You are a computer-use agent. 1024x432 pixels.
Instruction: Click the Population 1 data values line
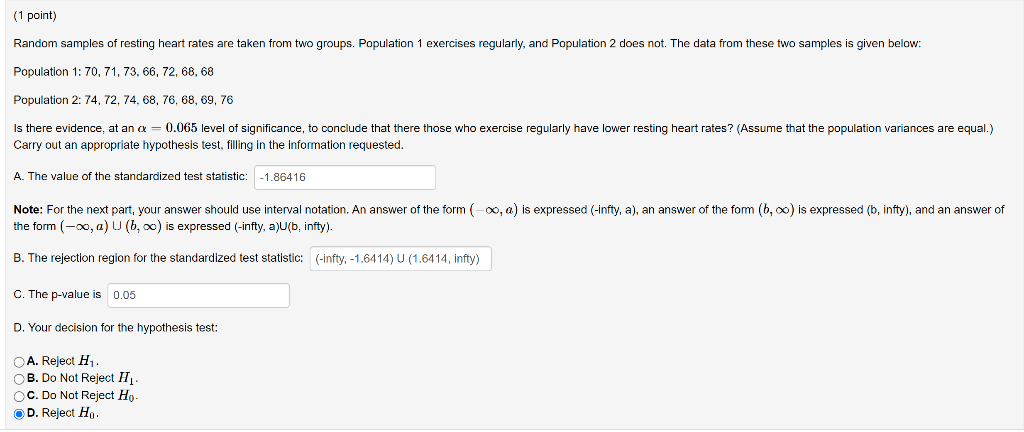point(114,71)
